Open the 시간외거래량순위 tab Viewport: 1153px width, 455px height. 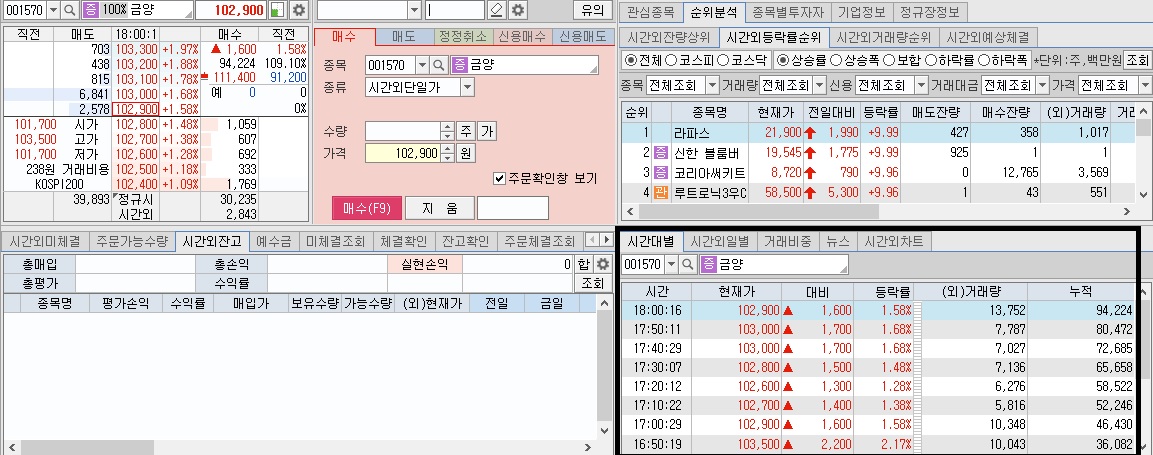884,37
